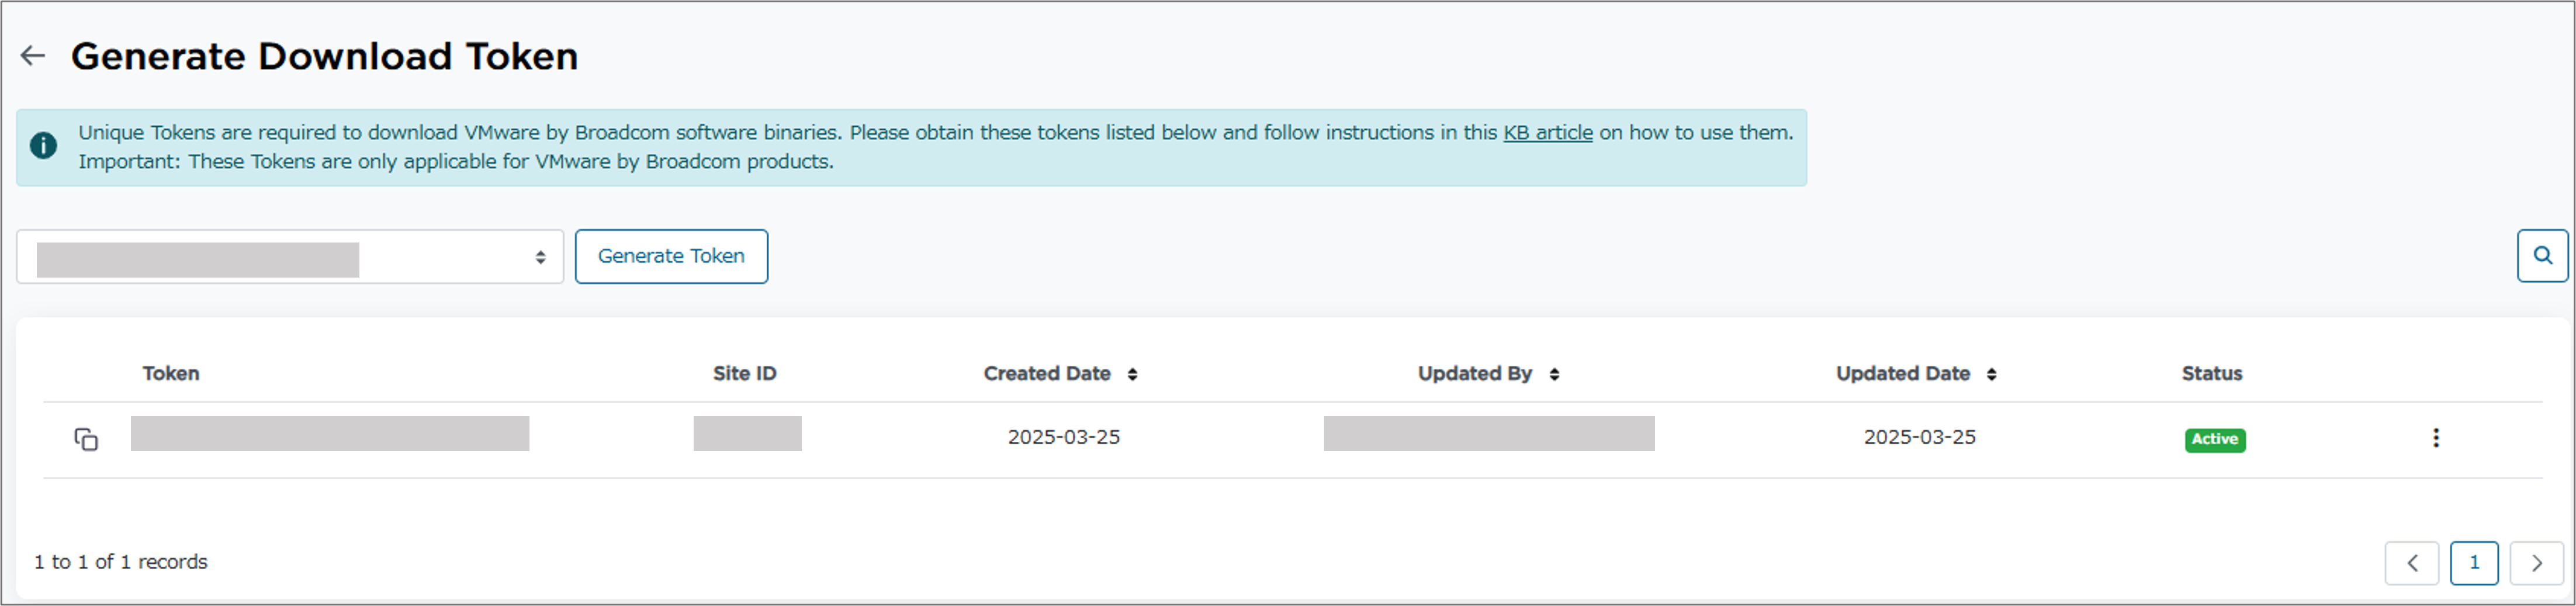Select page 1 in pagination
This screenshot has height=606, width=2576.
coord(2474,563)
